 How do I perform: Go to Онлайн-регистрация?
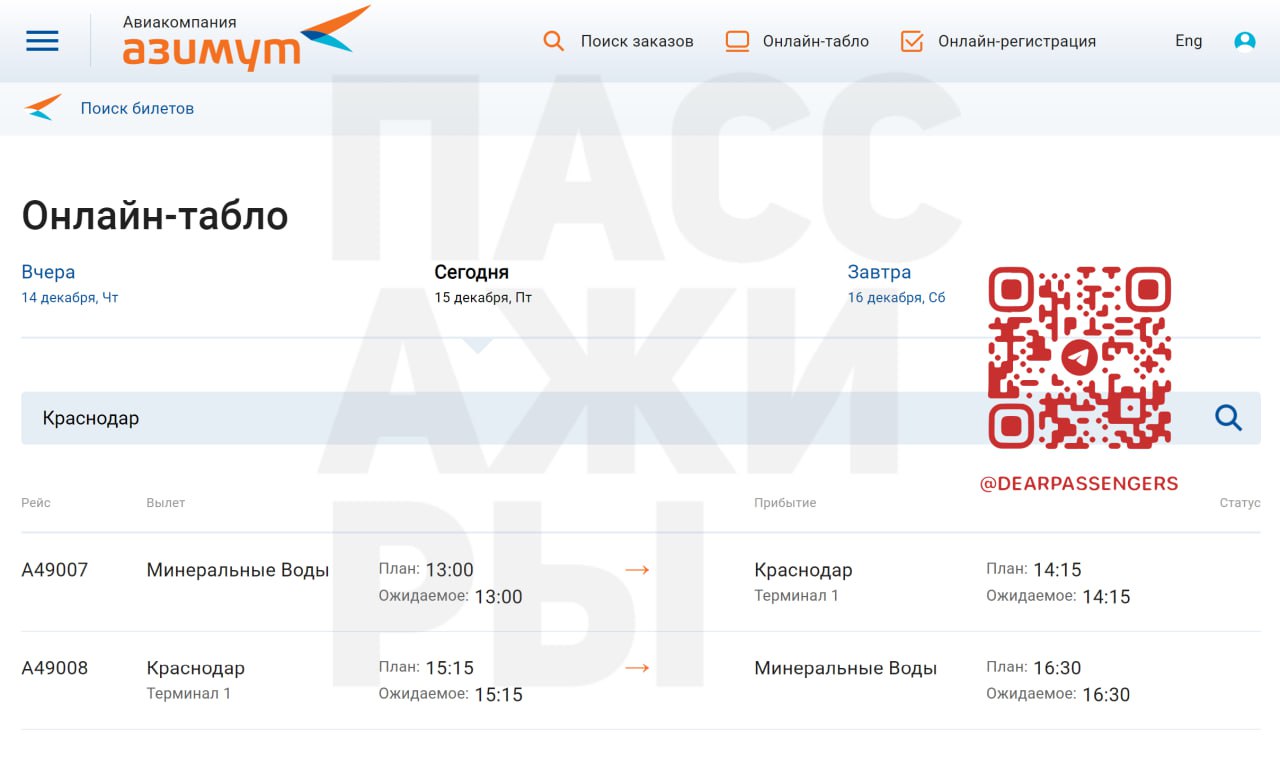(1016, 41)
